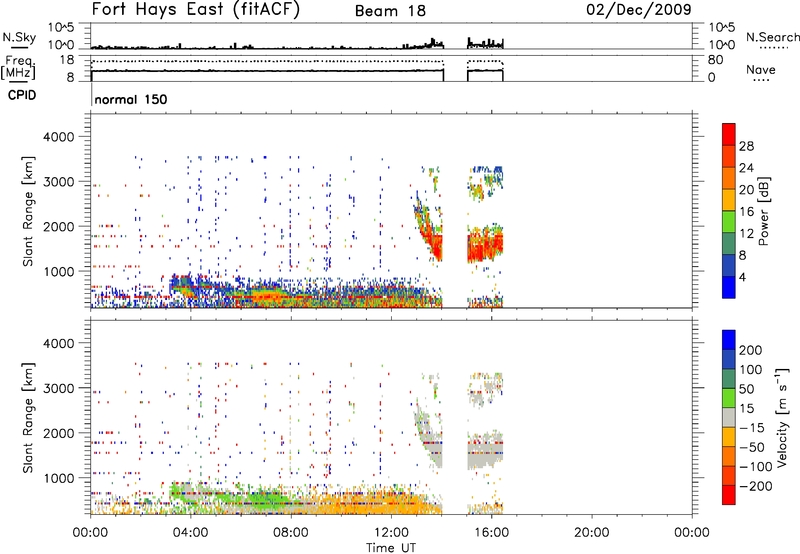Click the "4000" tick of the power panel
Viewport: 800px width, 554px height.
(59, 137)
